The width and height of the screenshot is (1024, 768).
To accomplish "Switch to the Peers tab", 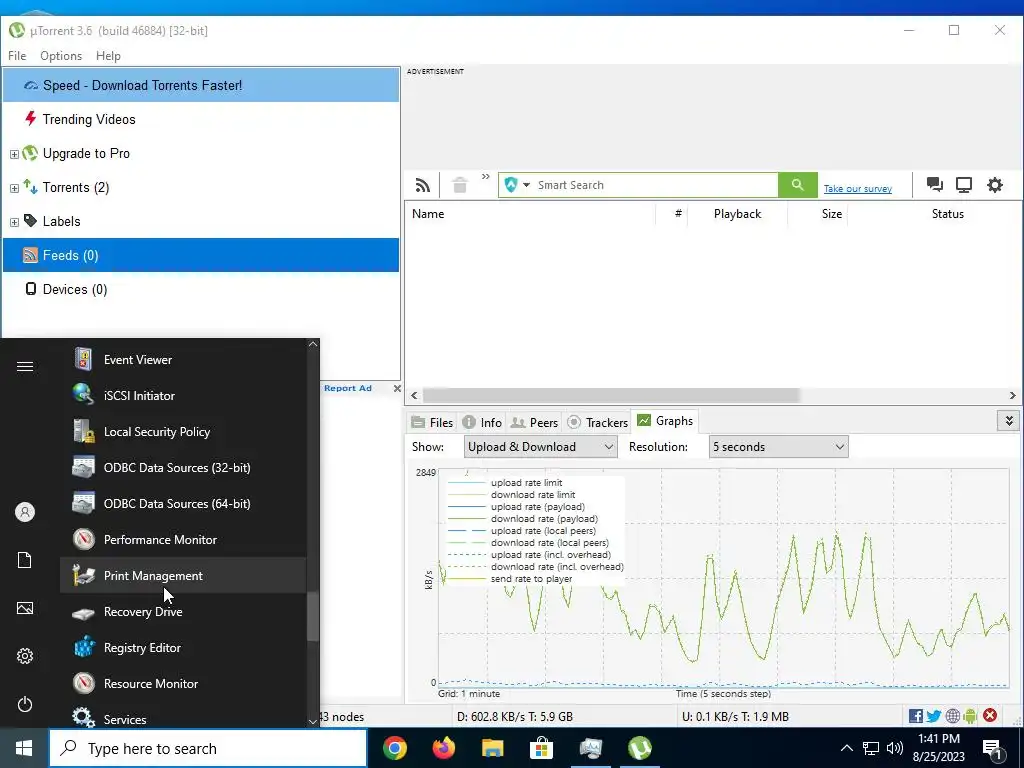I will 534,423.
